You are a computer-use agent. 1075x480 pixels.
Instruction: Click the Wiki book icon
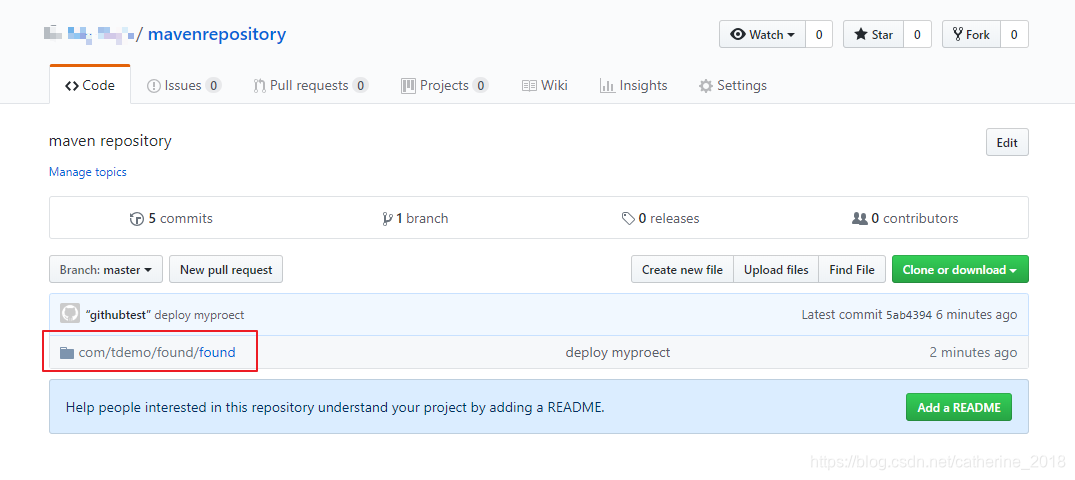click(x=529, y=86)
